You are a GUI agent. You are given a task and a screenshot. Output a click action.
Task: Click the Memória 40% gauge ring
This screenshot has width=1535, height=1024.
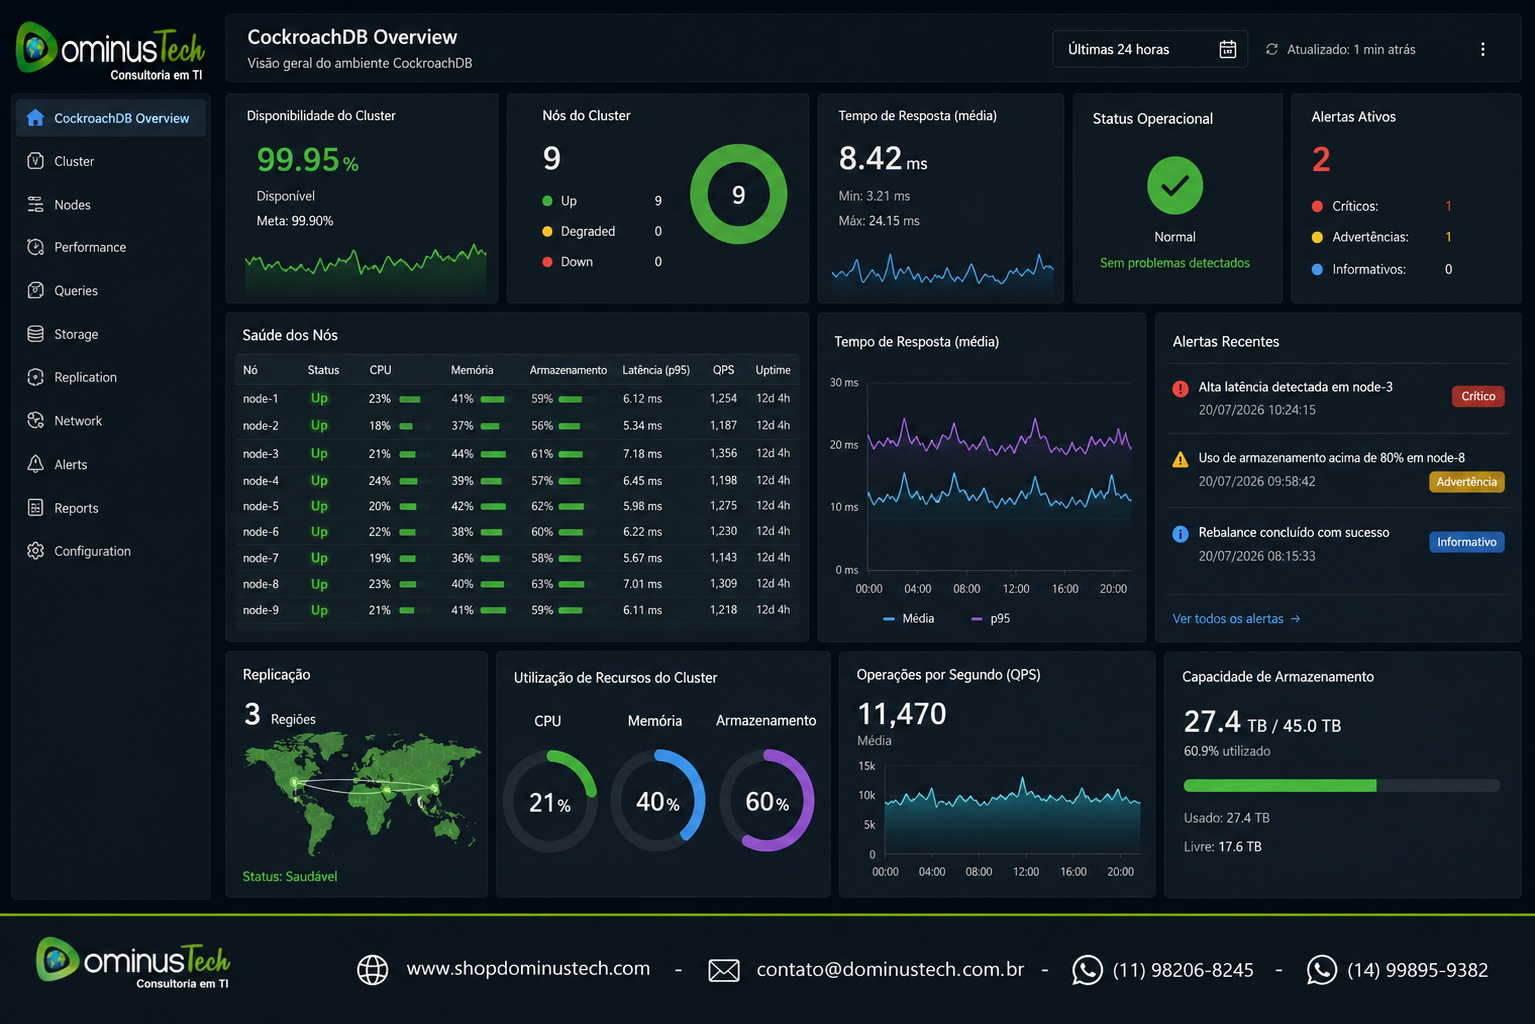[658, 801]
